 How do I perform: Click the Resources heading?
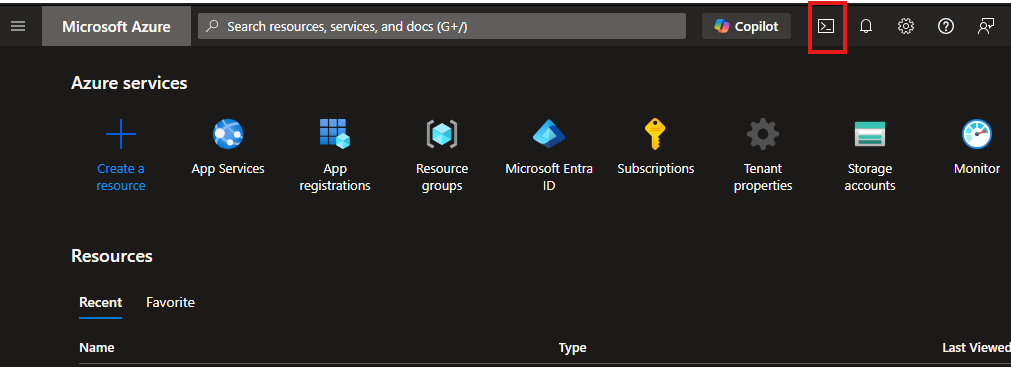112,256
